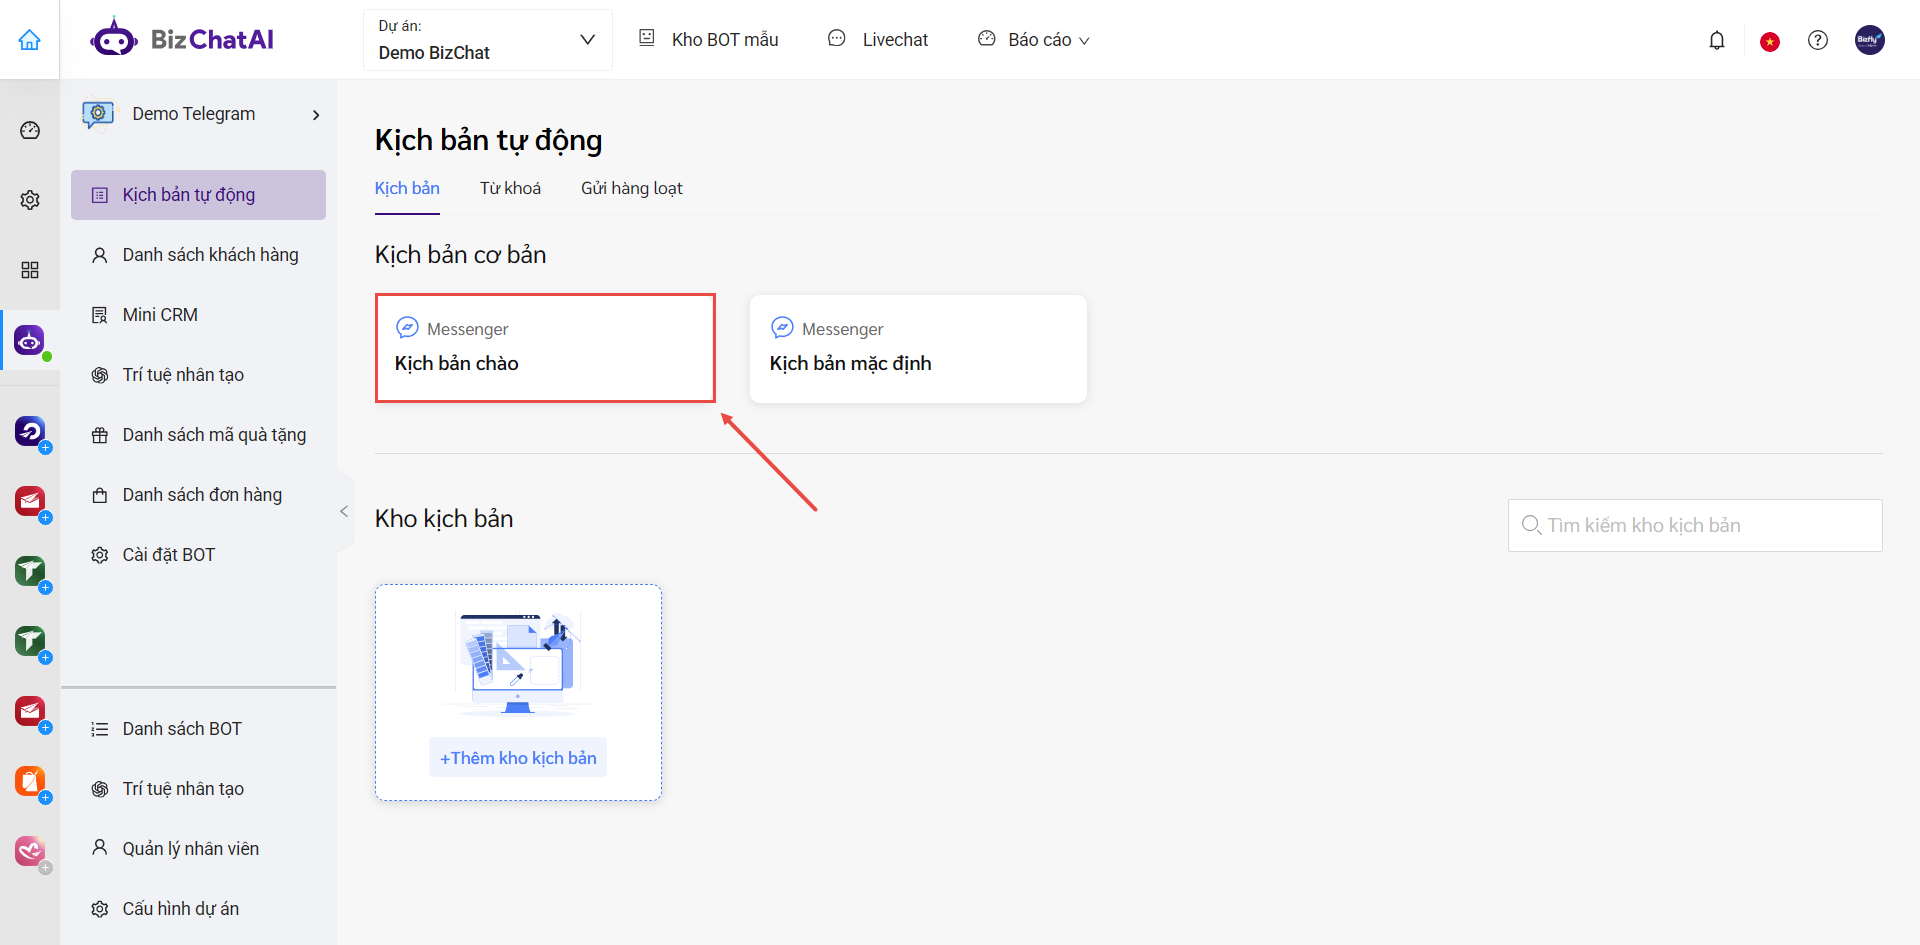The height and width of the screenshot is (945, 1920).
Task: Expand the Demo Telegram chevron
Action: pyautogui.click(x=316, y=115)
